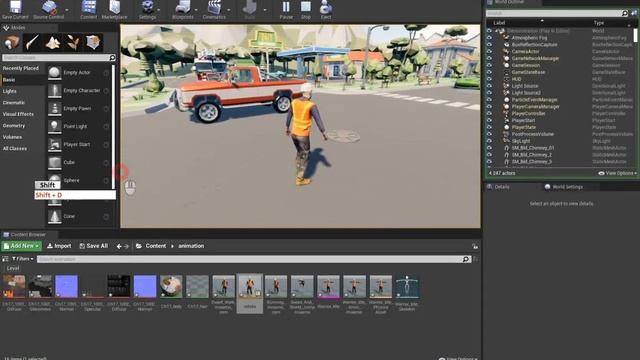The image size is (640, 360).
Task: Click the Content Browser asset search field
Action: coord(254,259)
